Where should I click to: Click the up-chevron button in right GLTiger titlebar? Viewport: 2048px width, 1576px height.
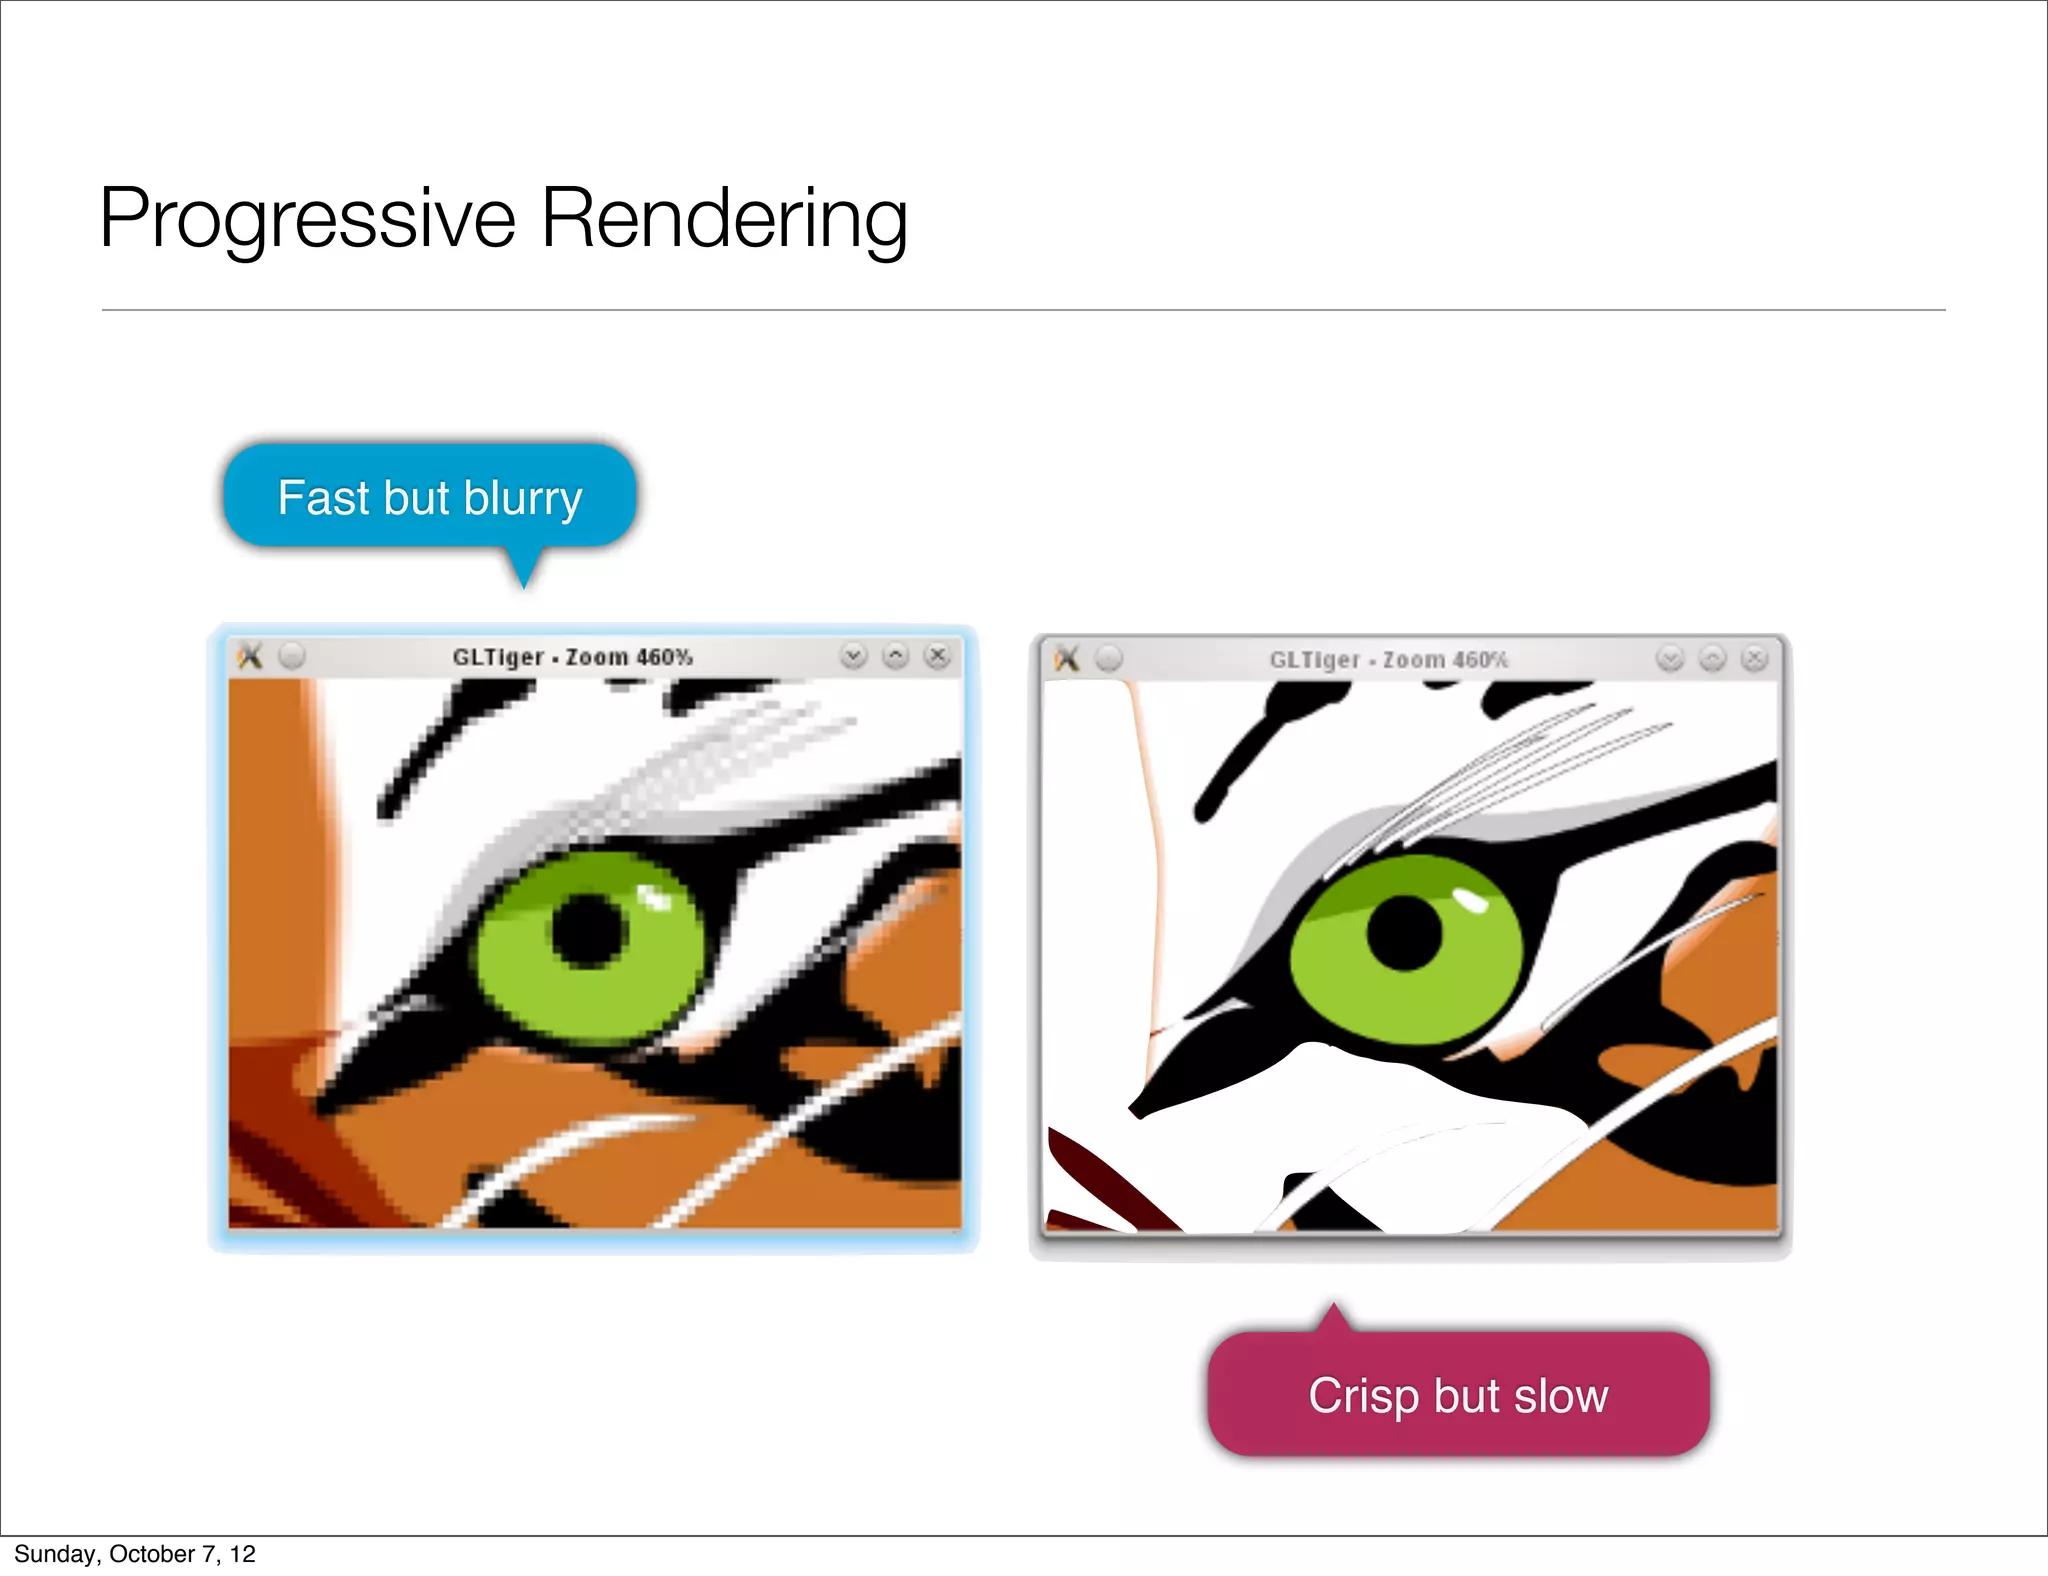1713,658
